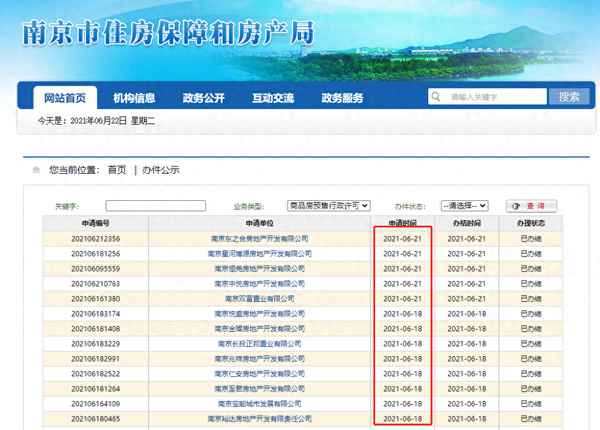
Task: Open company link for application 202106181264
Action: point(259,389)
